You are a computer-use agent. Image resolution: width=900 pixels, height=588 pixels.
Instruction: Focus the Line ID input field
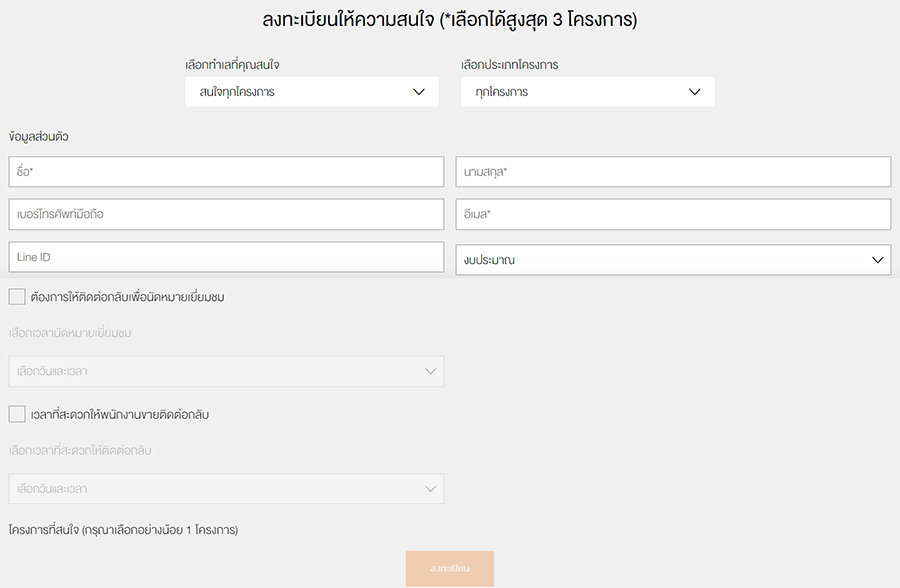(226, 257)
